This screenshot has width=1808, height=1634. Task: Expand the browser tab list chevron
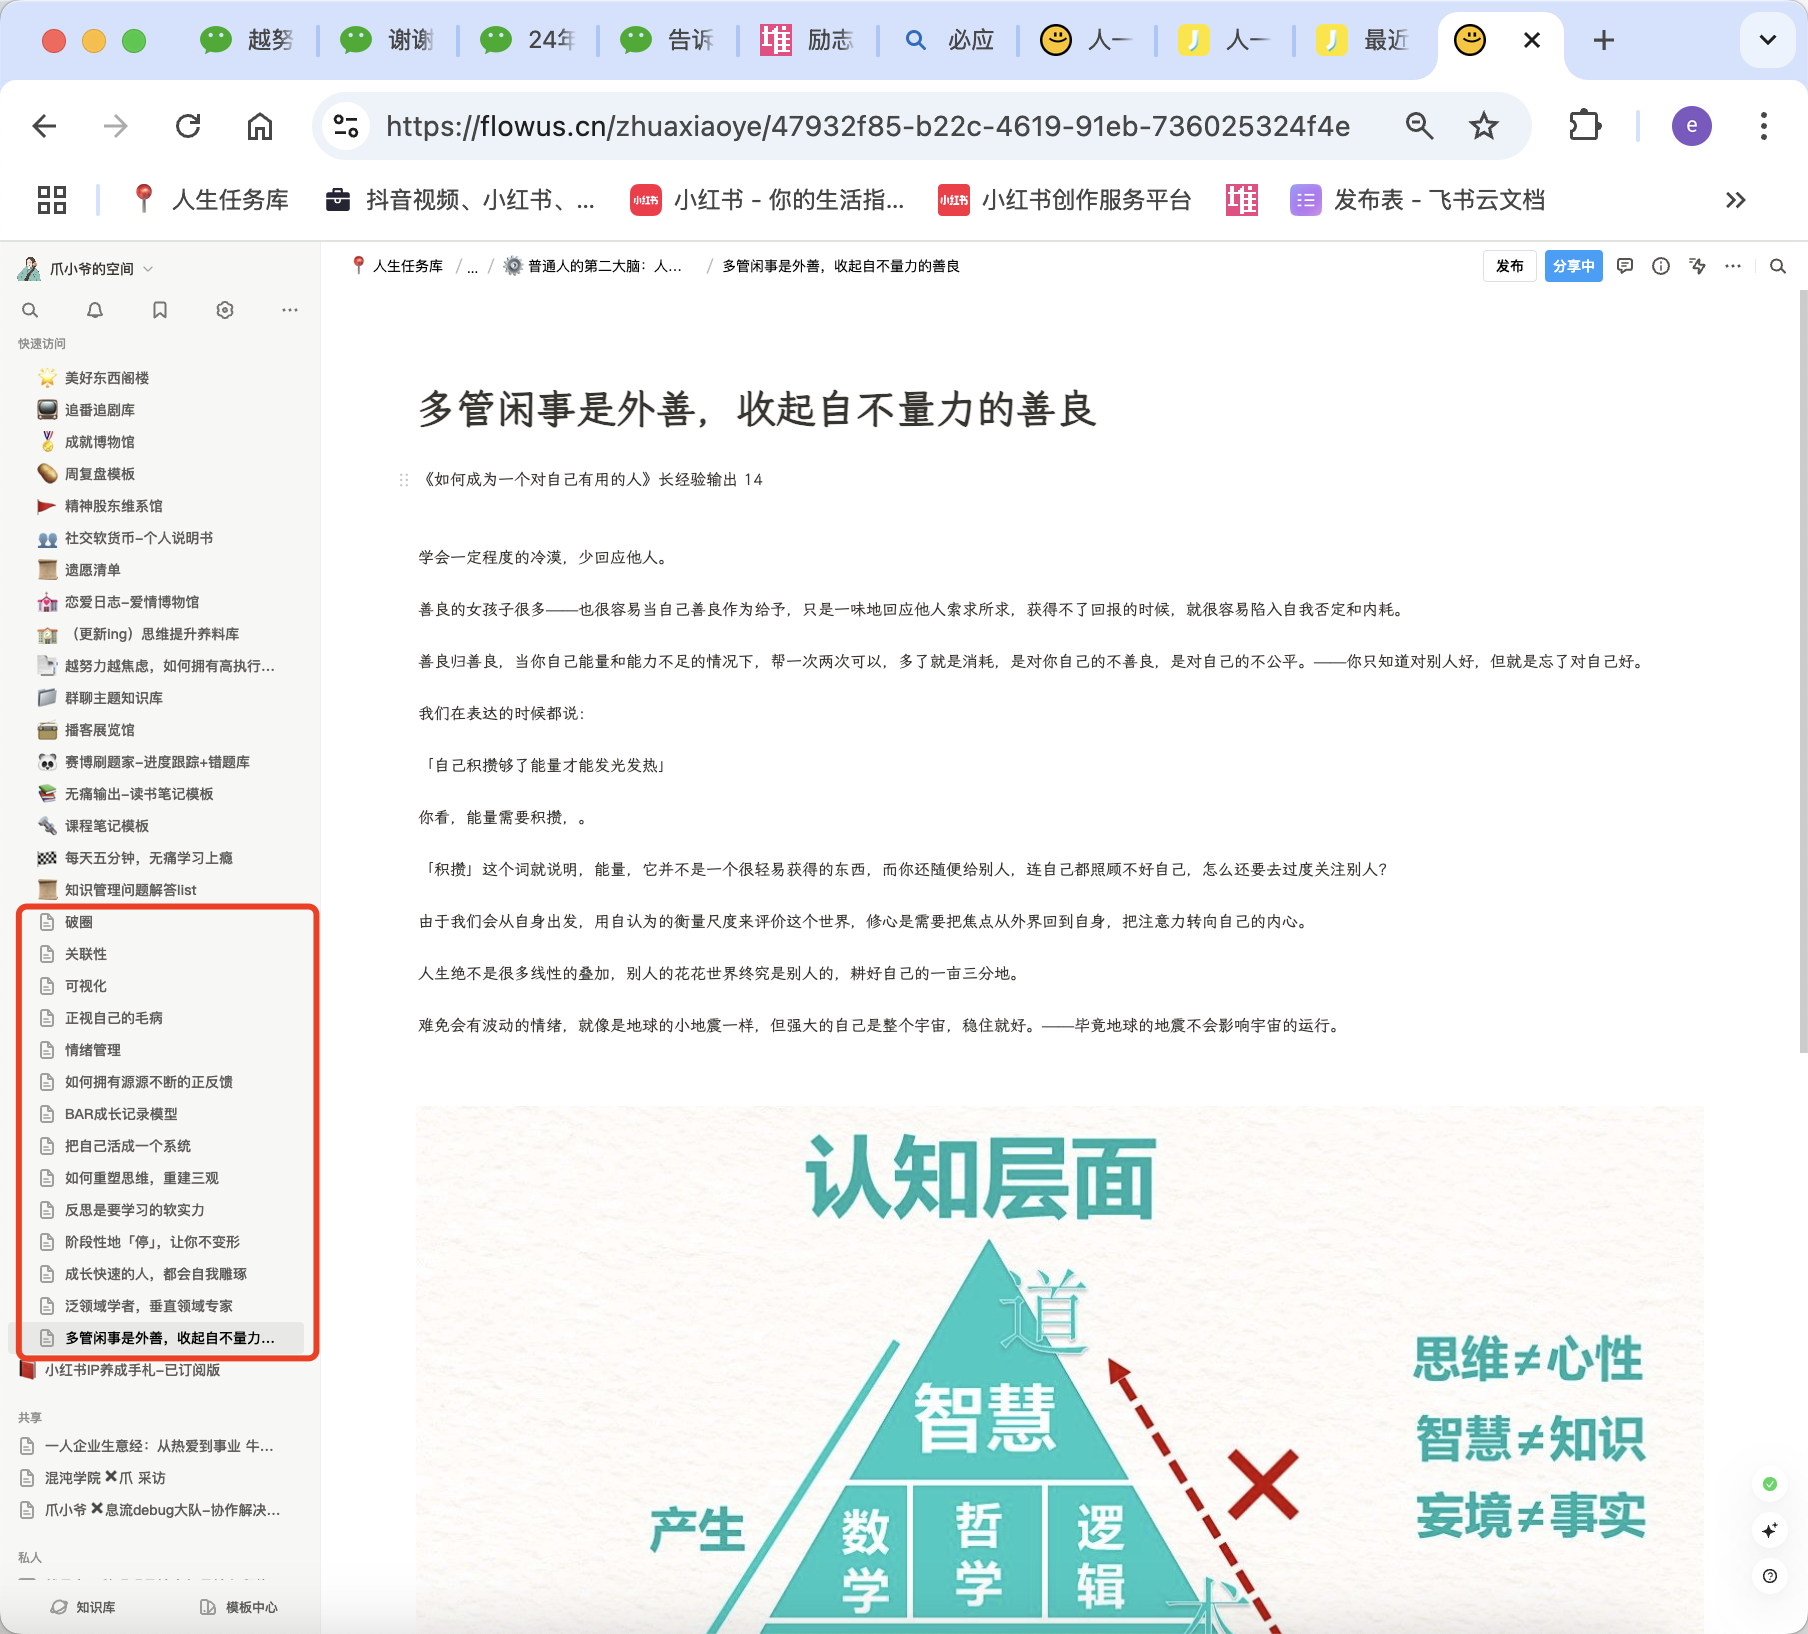(x=1767, y=40)
